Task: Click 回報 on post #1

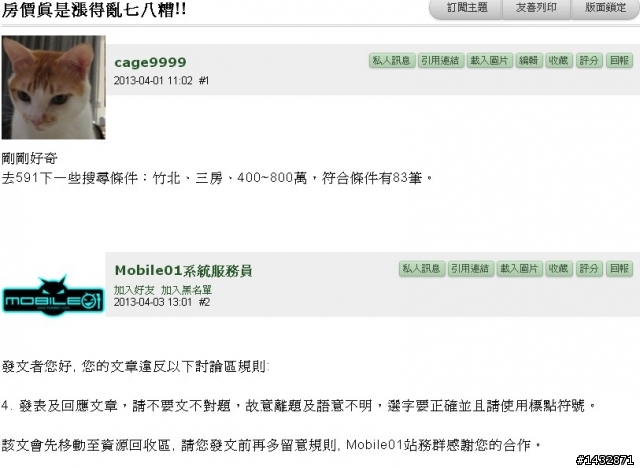Action: point(619,60)
